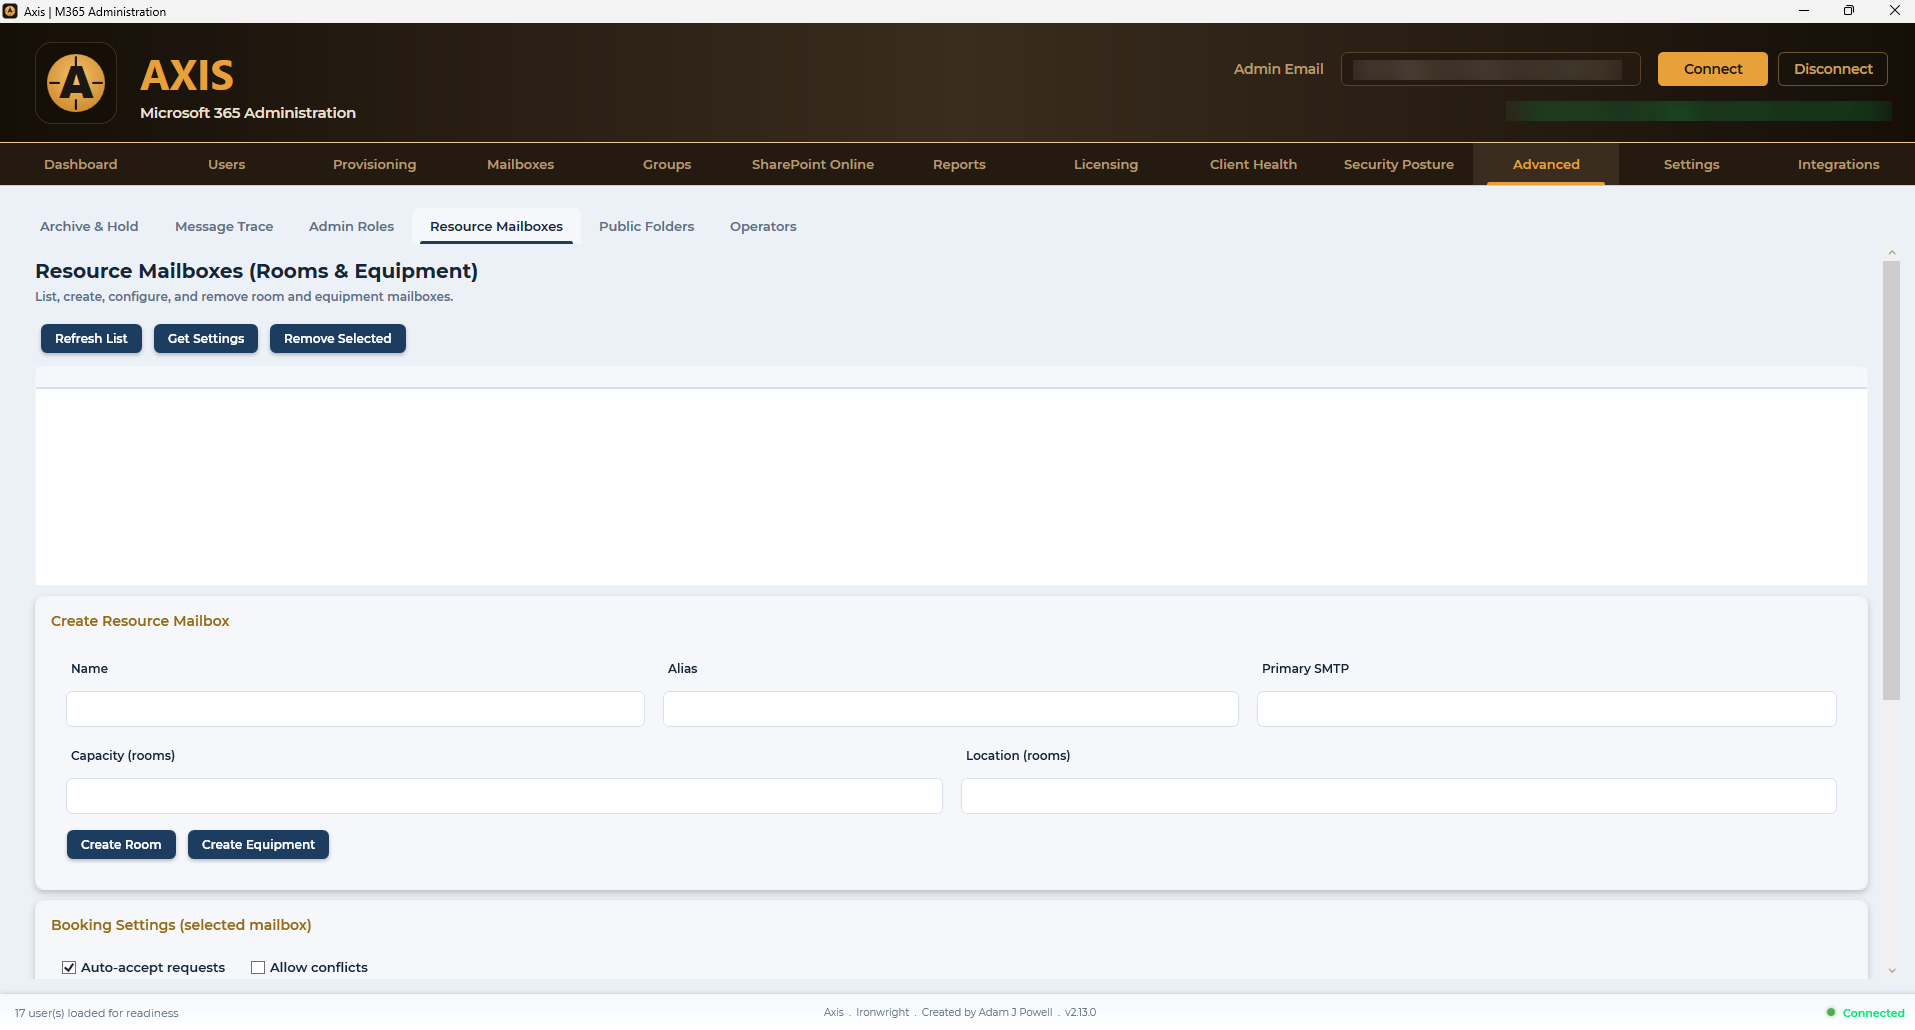Open Admin Roles sub-tab
The image size is (1915, 1030).
pyautogui.click(x=351, y=226)
